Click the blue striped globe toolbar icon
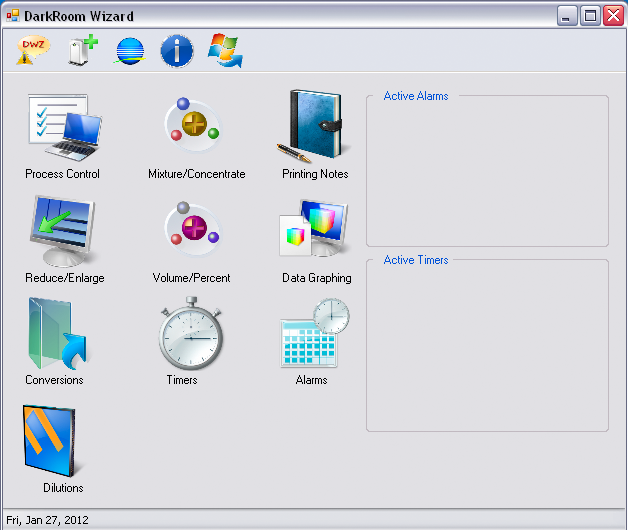This screenshot has width=628, height=530. (x=130, y=51)
